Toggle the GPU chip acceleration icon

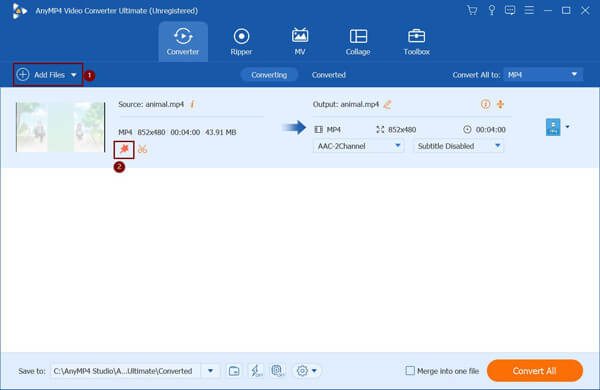(x=278, y=371)
